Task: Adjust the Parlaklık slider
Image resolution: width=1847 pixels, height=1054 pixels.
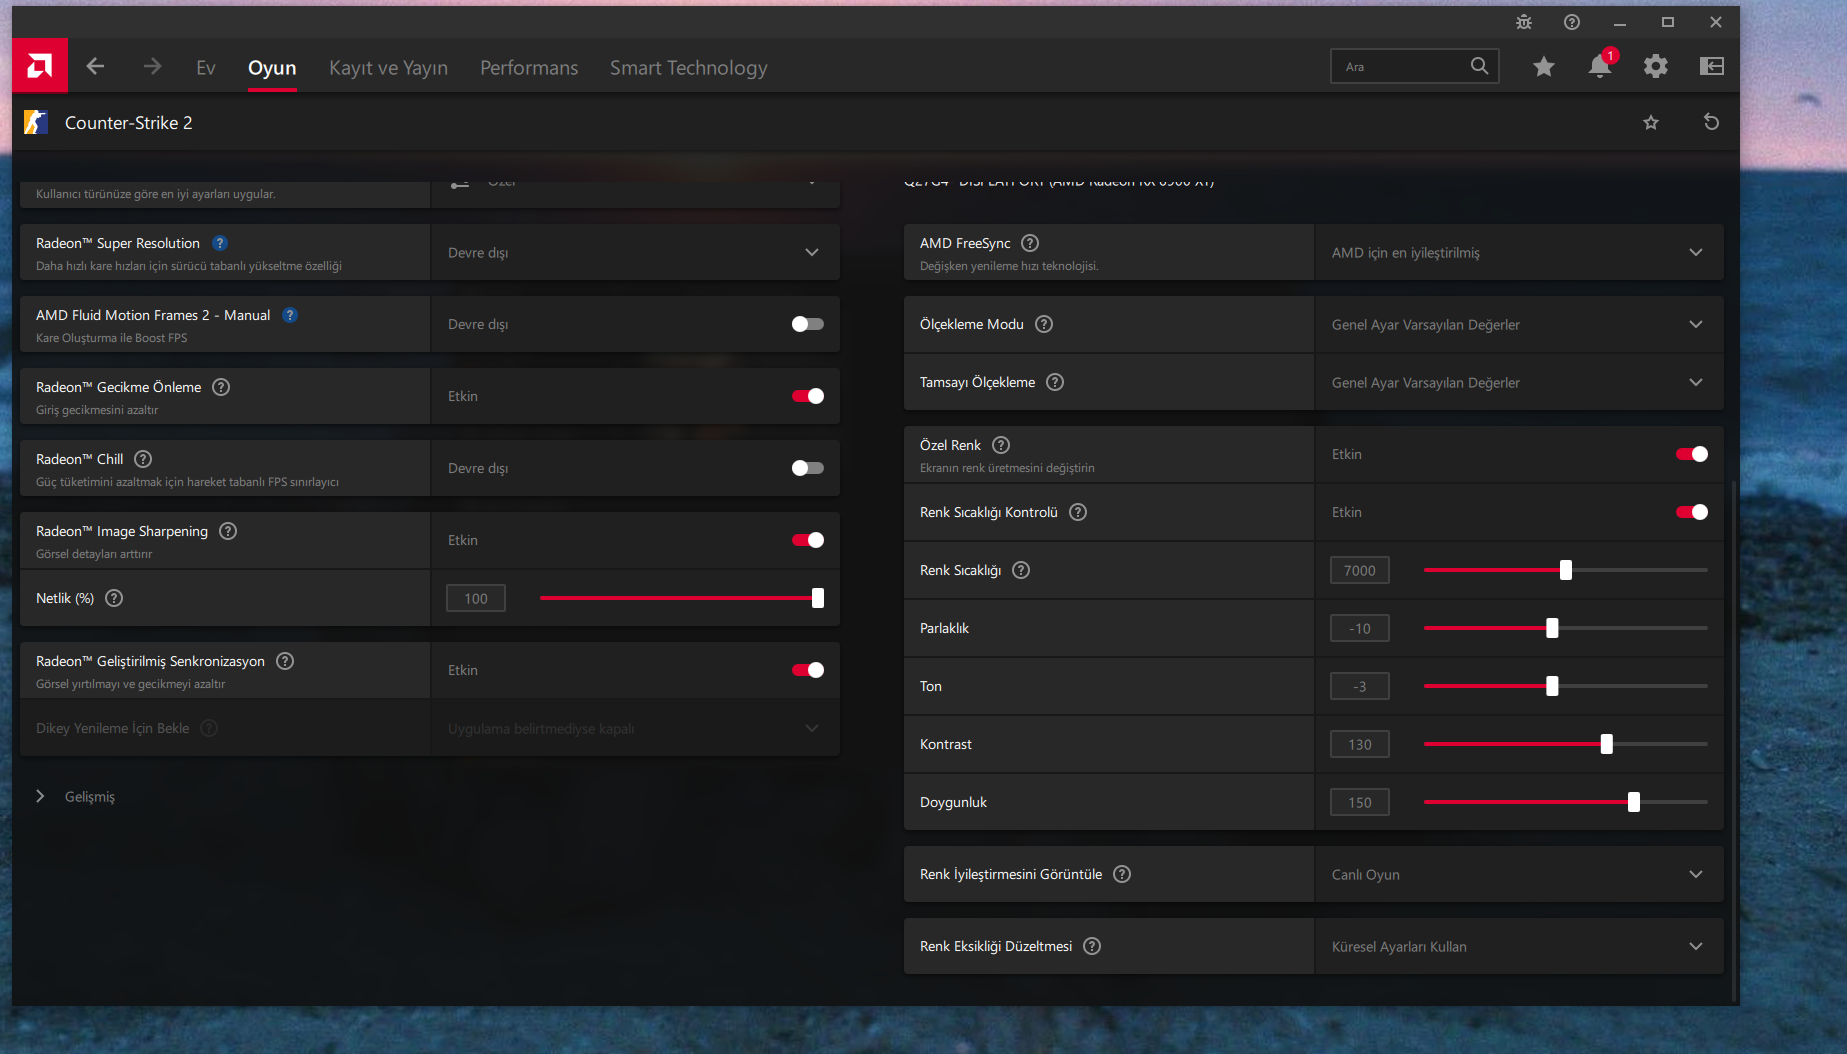Action: (x=1565, y=628)
